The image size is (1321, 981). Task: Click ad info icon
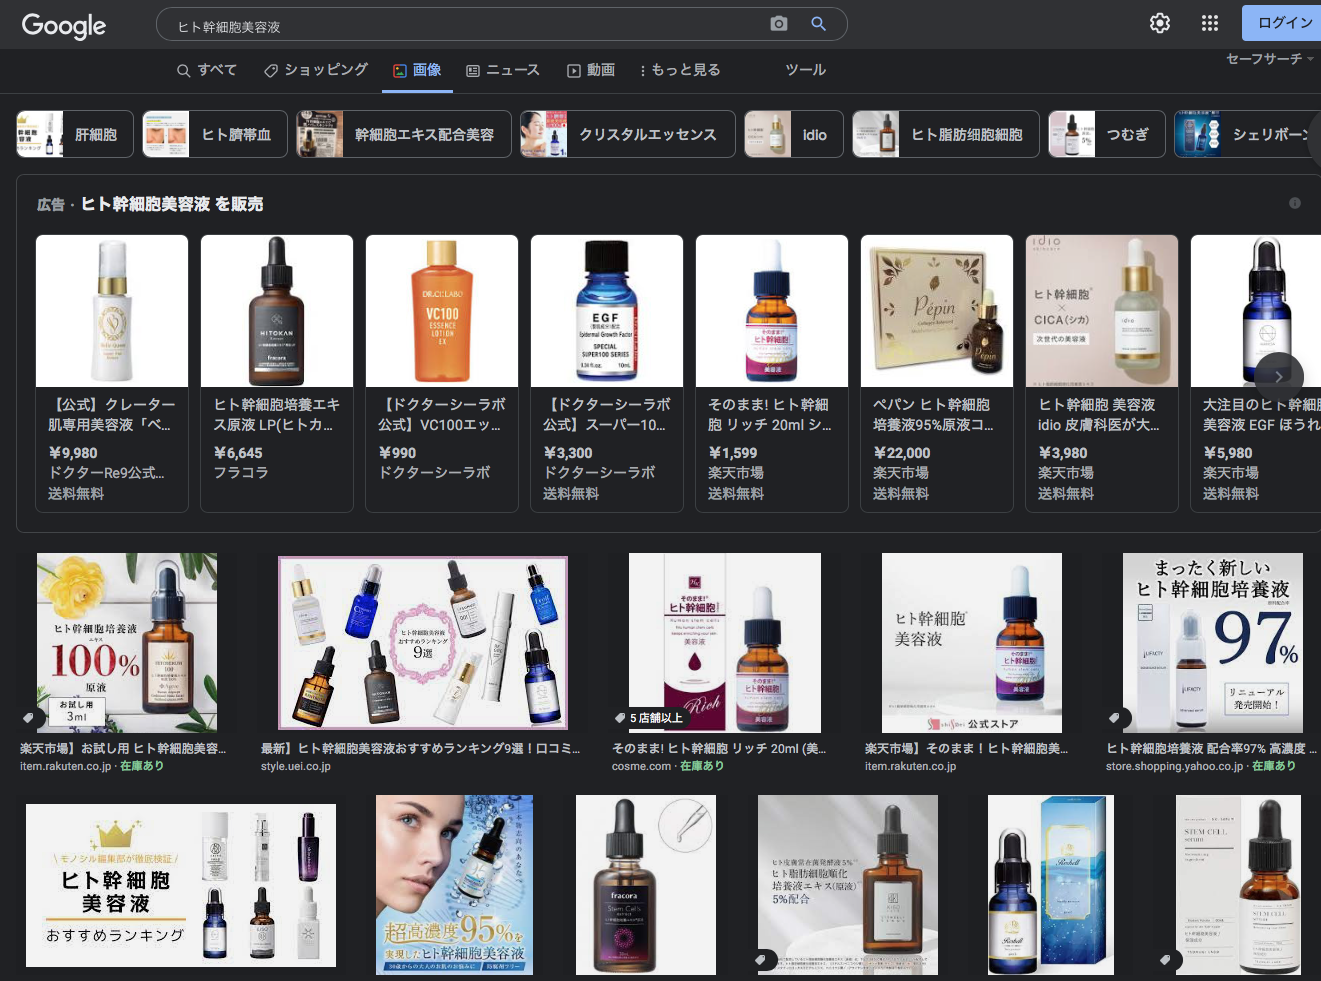pyautogui.click(x=1295, y=203)
